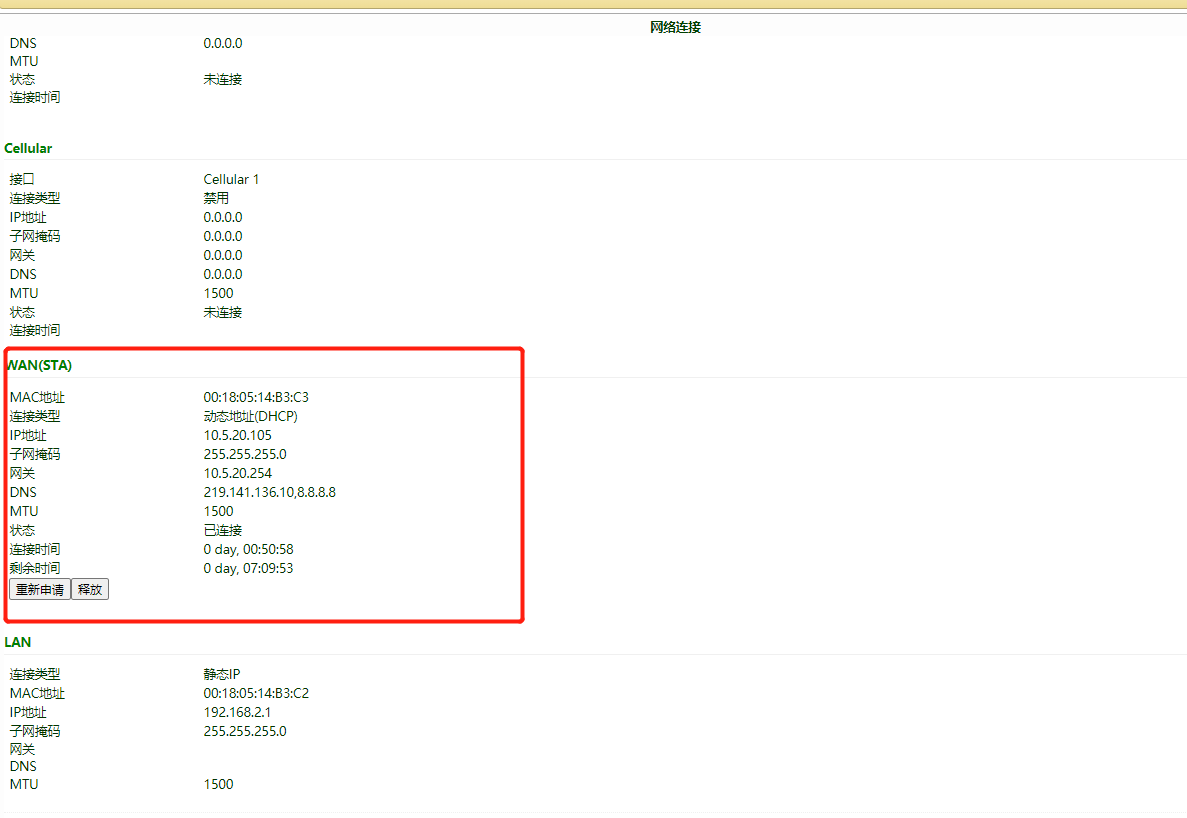Select the connection type 动态地址(DHCP) text

coord(250,416)
